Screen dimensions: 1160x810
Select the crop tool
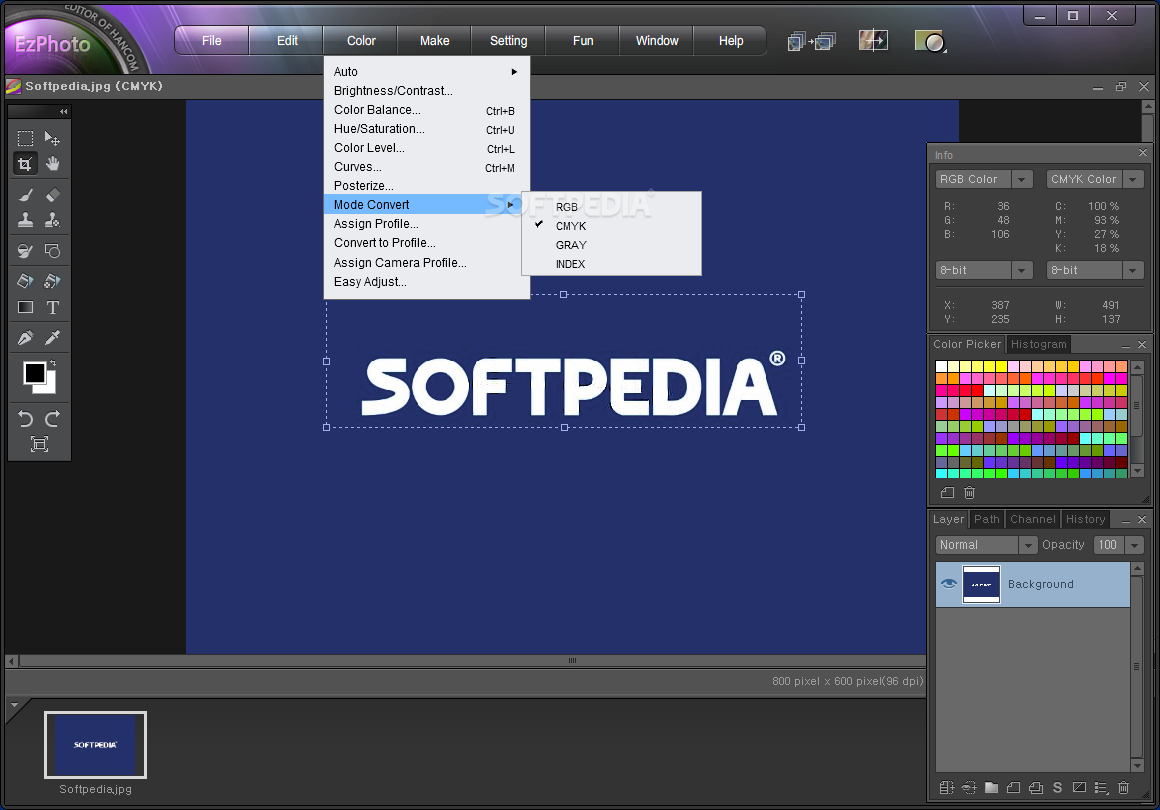(x=25, y=164)
